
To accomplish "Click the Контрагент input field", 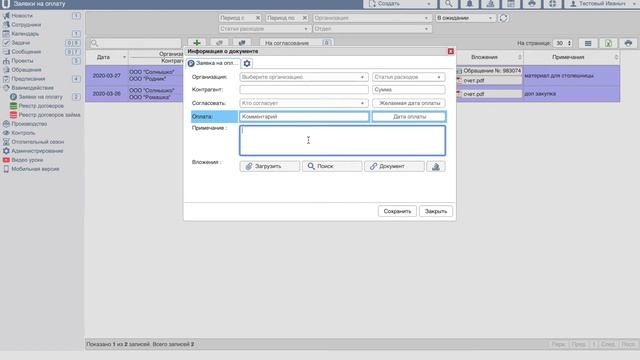I will (x=304, y=89).
